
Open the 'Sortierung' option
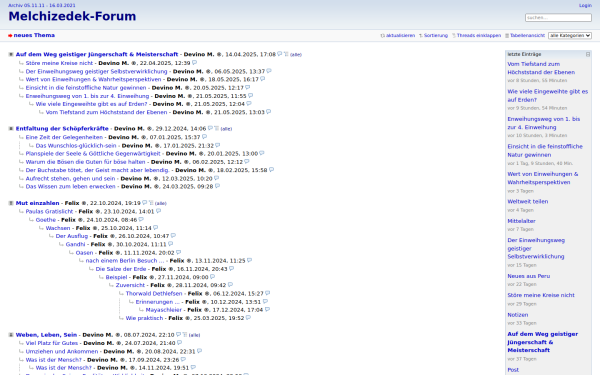point(435,35)
